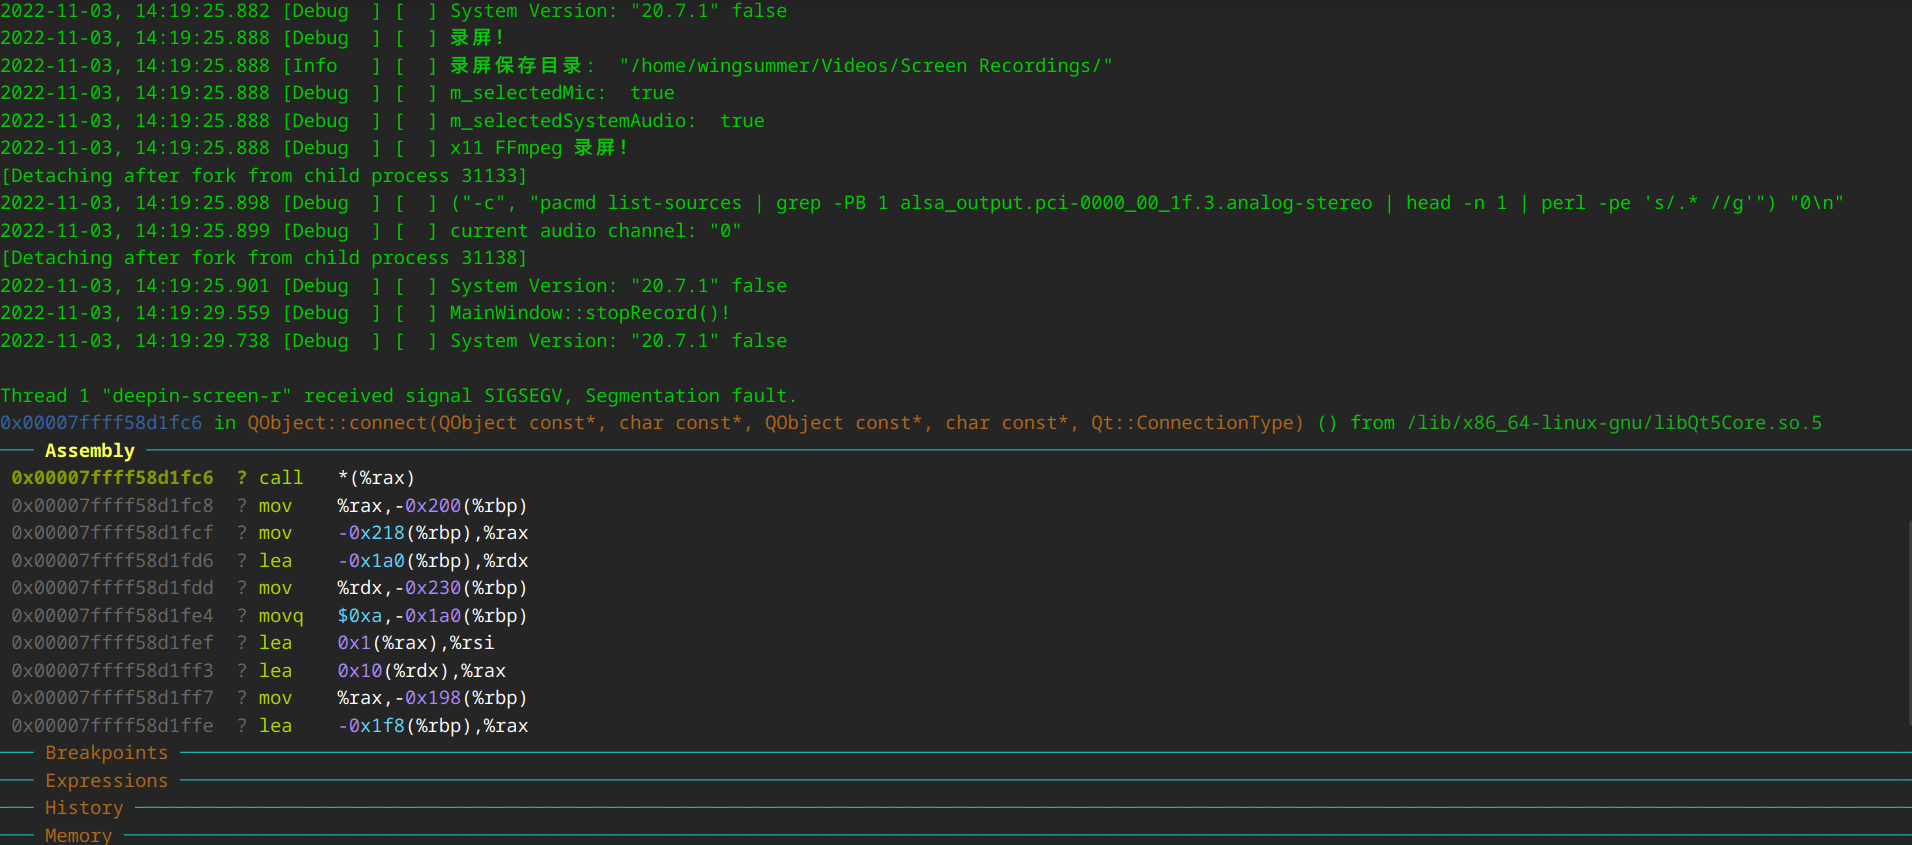Select assembly address 0x00007ffff58d1fe4
Screen dimensions: 1912x845
click(x=112, y=616)
